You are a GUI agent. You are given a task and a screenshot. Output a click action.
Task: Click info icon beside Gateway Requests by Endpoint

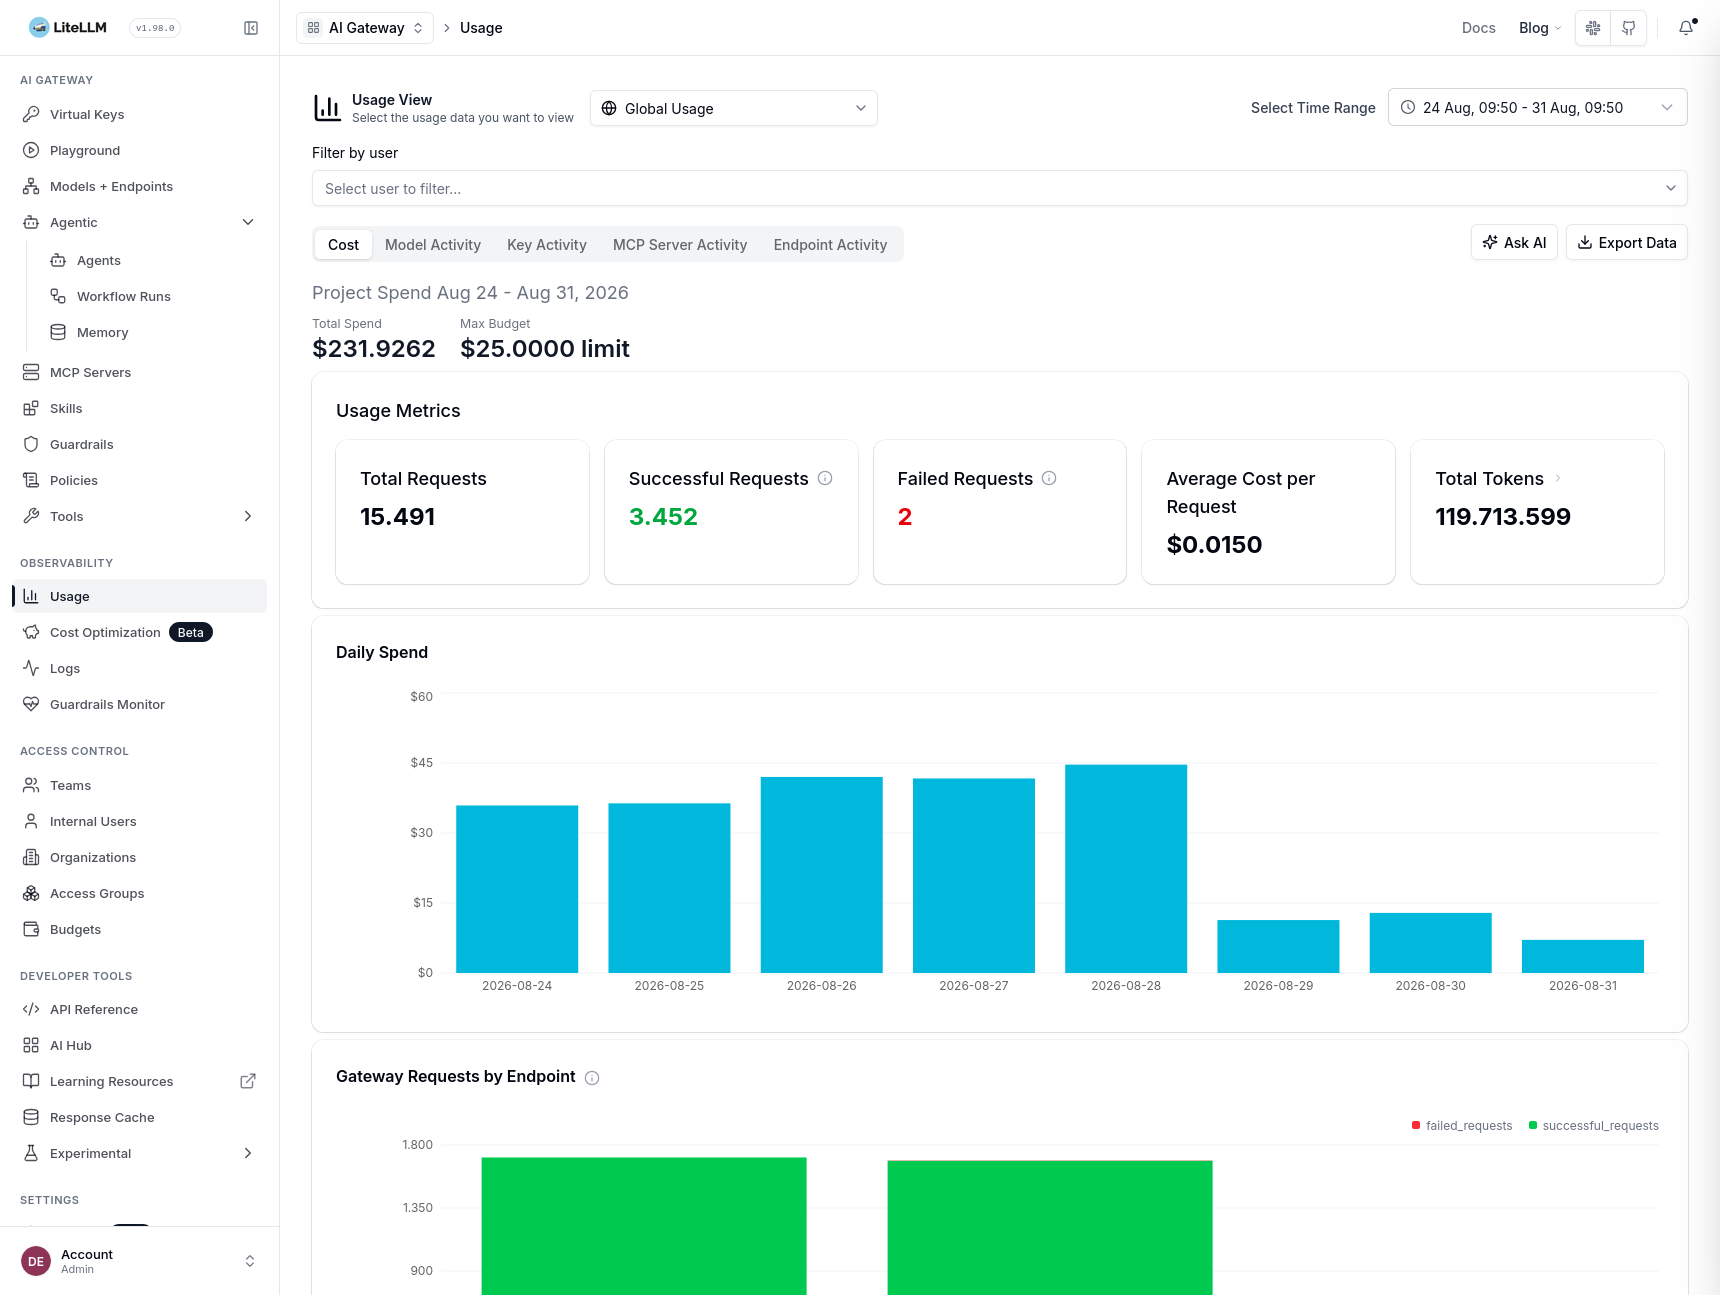[592, 1077]
